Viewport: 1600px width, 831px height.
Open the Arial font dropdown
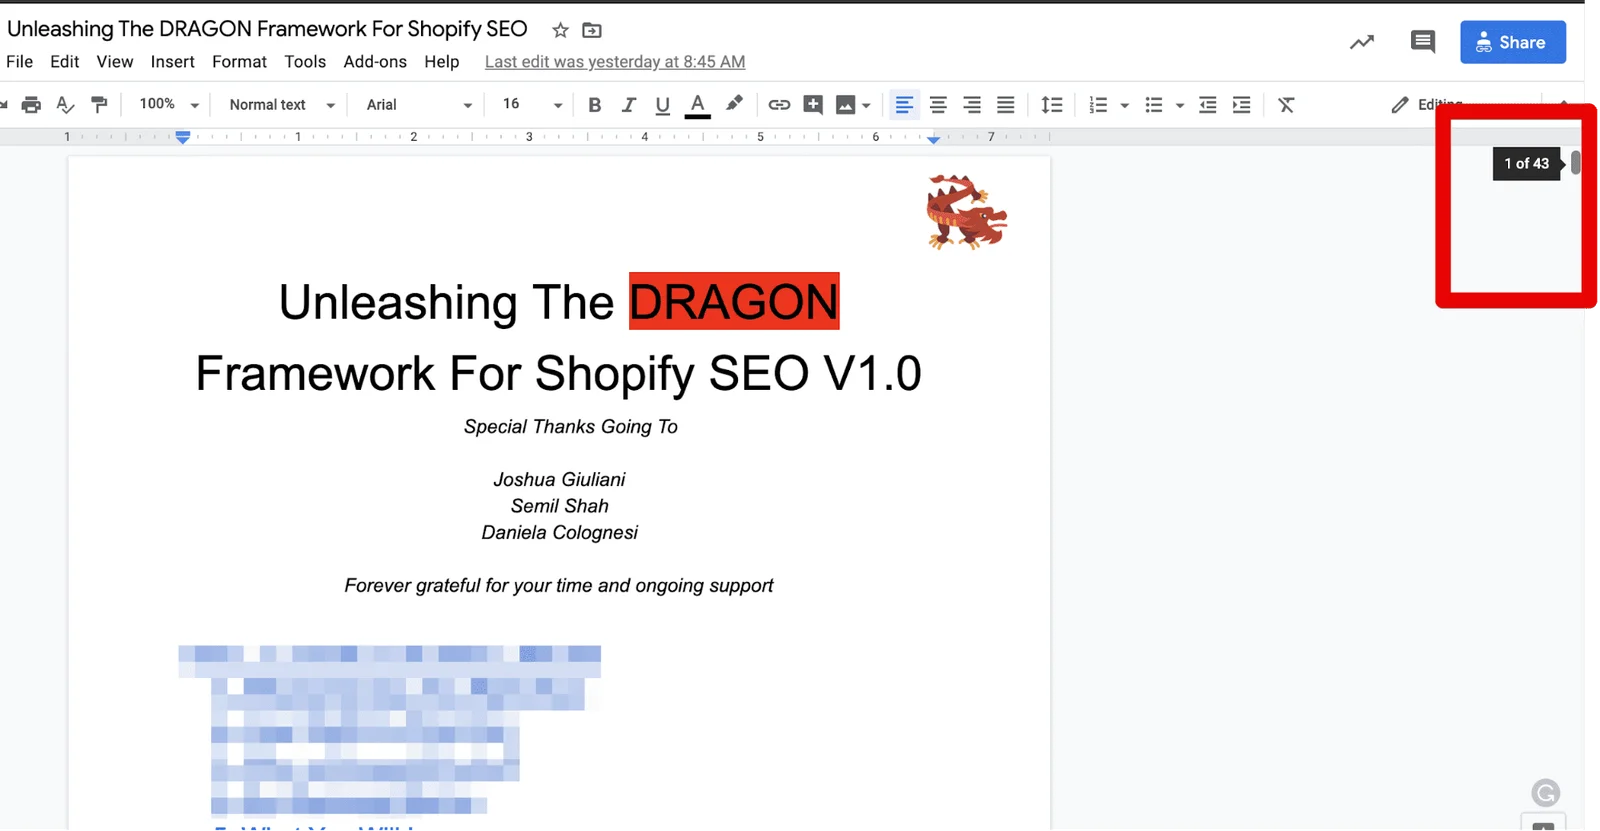419,104
